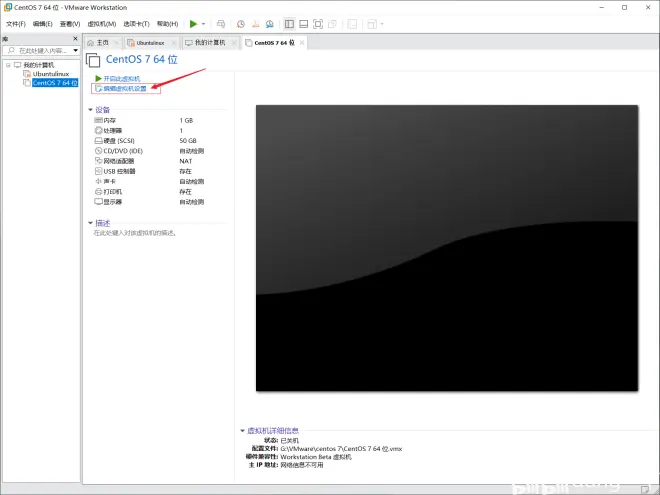Image resolution: width=660 pixels, height=495 pixels.
Task: Click the 1 GB memory value
Action: [186, 120]
